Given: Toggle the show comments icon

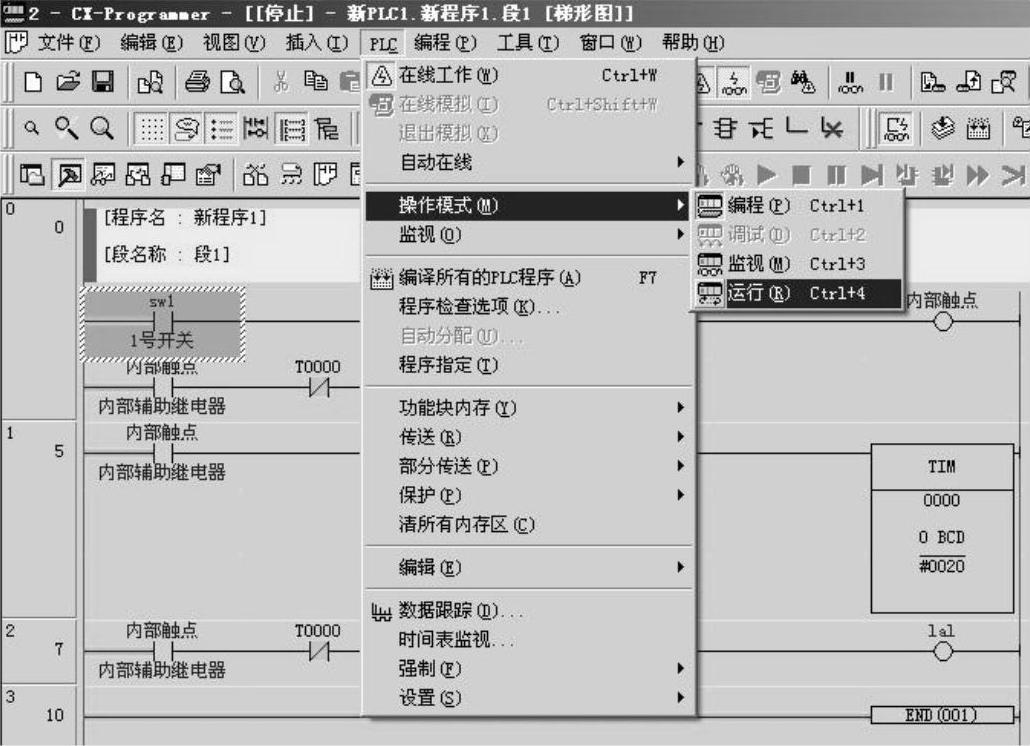Looking at the screenshot, I should 187,129.
